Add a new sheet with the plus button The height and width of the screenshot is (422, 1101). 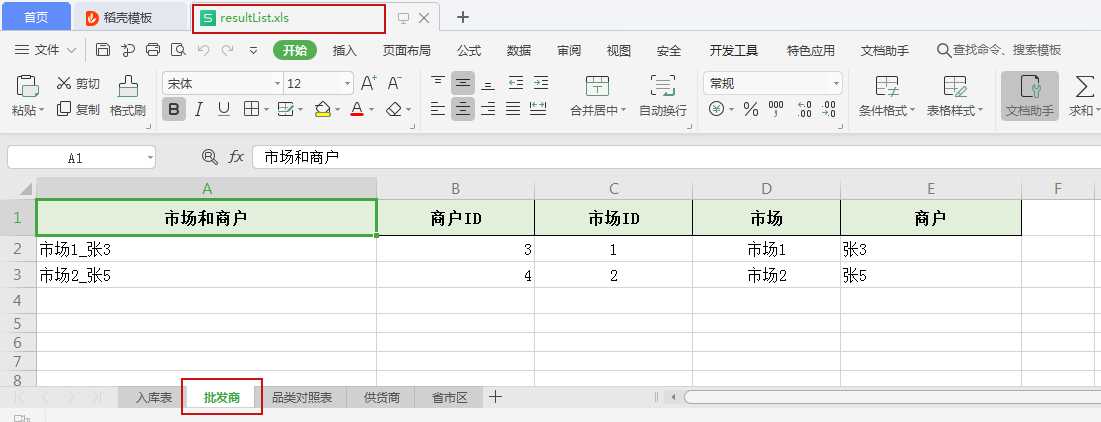(x=495, y=397)
